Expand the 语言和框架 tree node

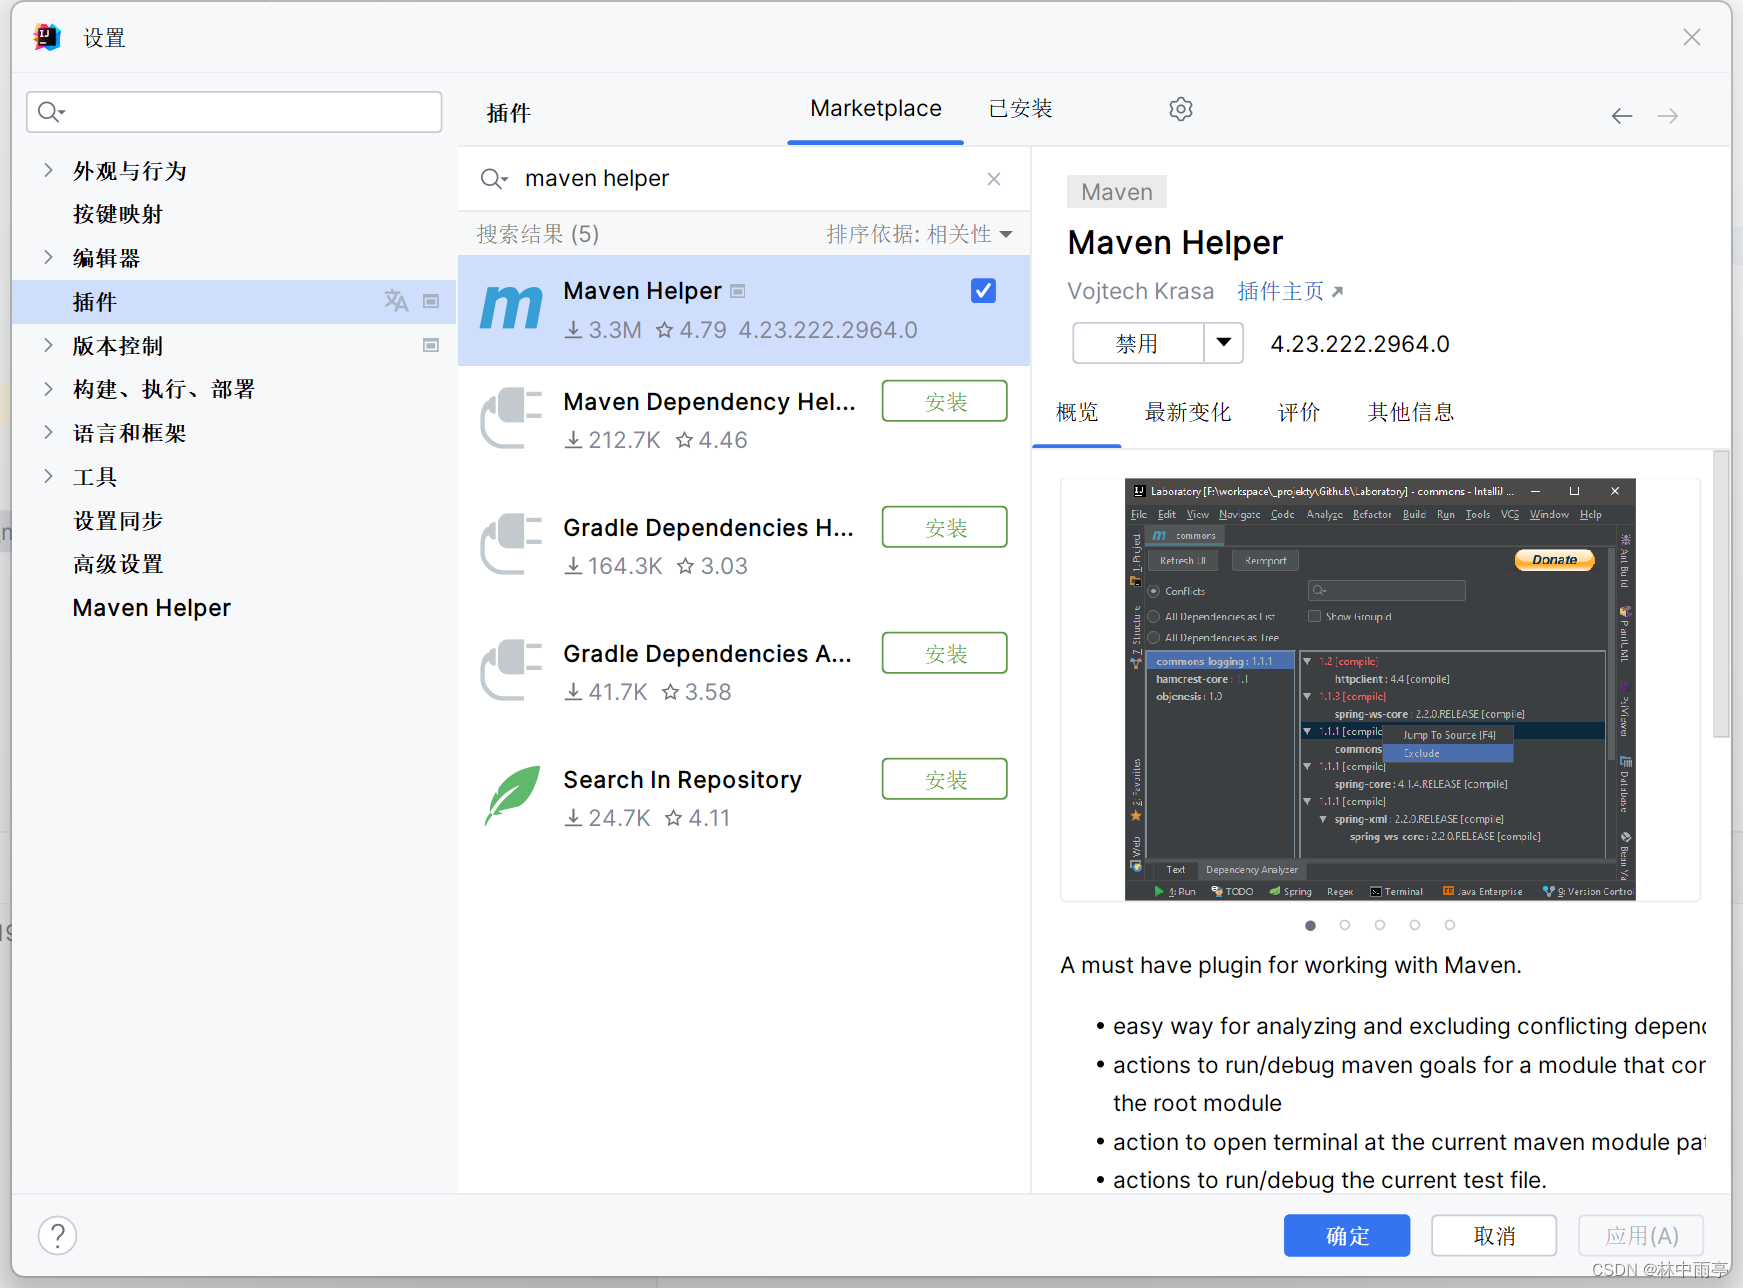pyautogui.click(x=48, y=432)
